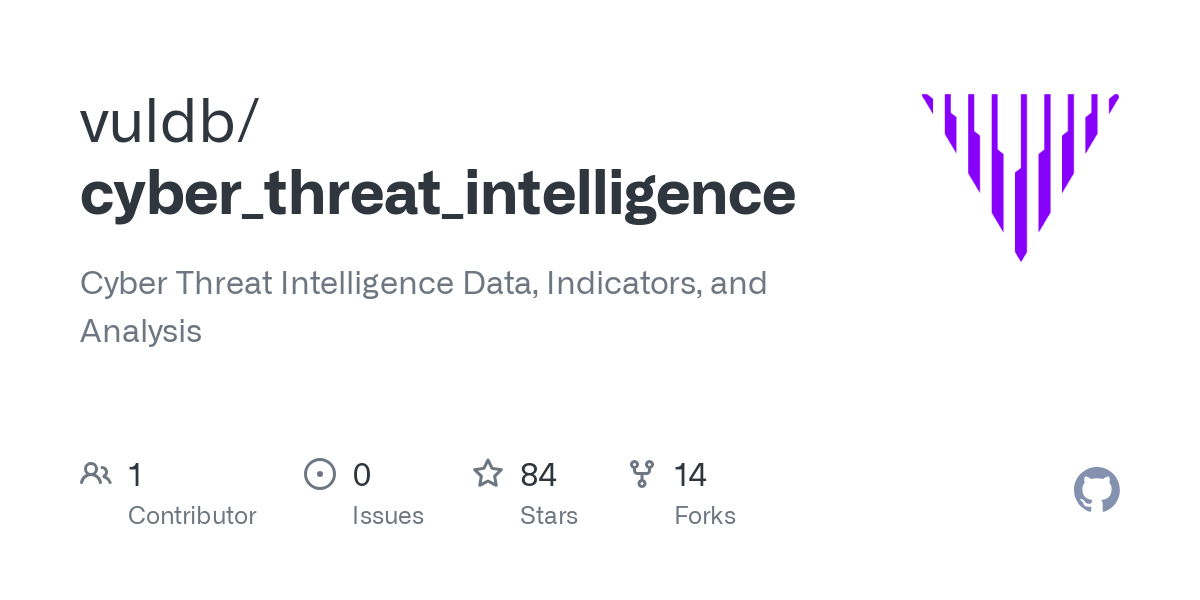Click the contributors people icon

point(95,474)
